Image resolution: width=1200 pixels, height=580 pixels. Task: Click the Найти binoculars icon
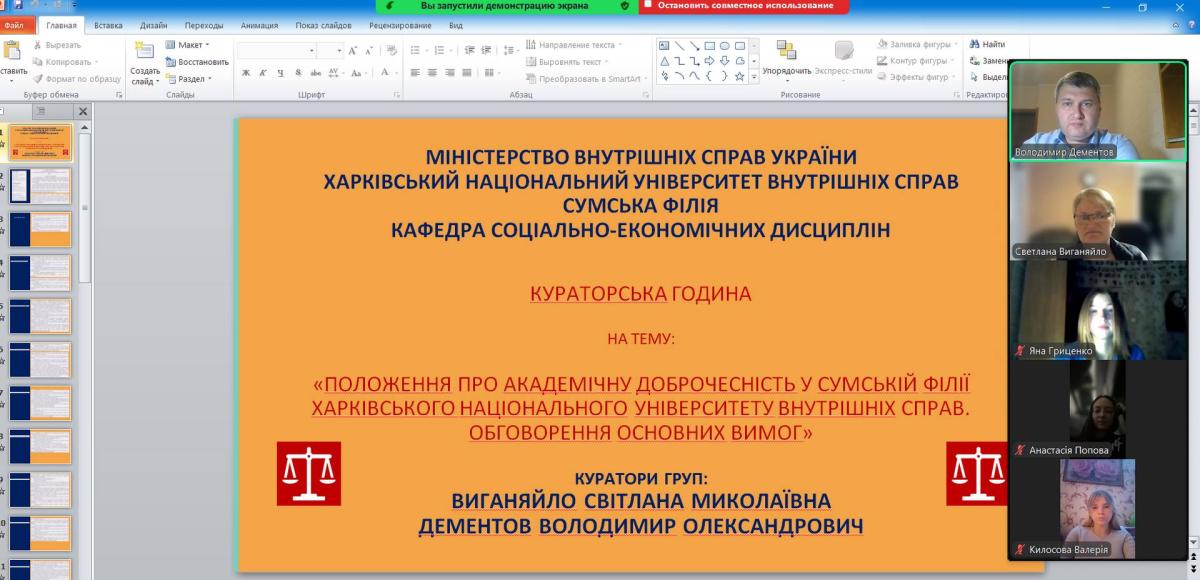[973, 44]
